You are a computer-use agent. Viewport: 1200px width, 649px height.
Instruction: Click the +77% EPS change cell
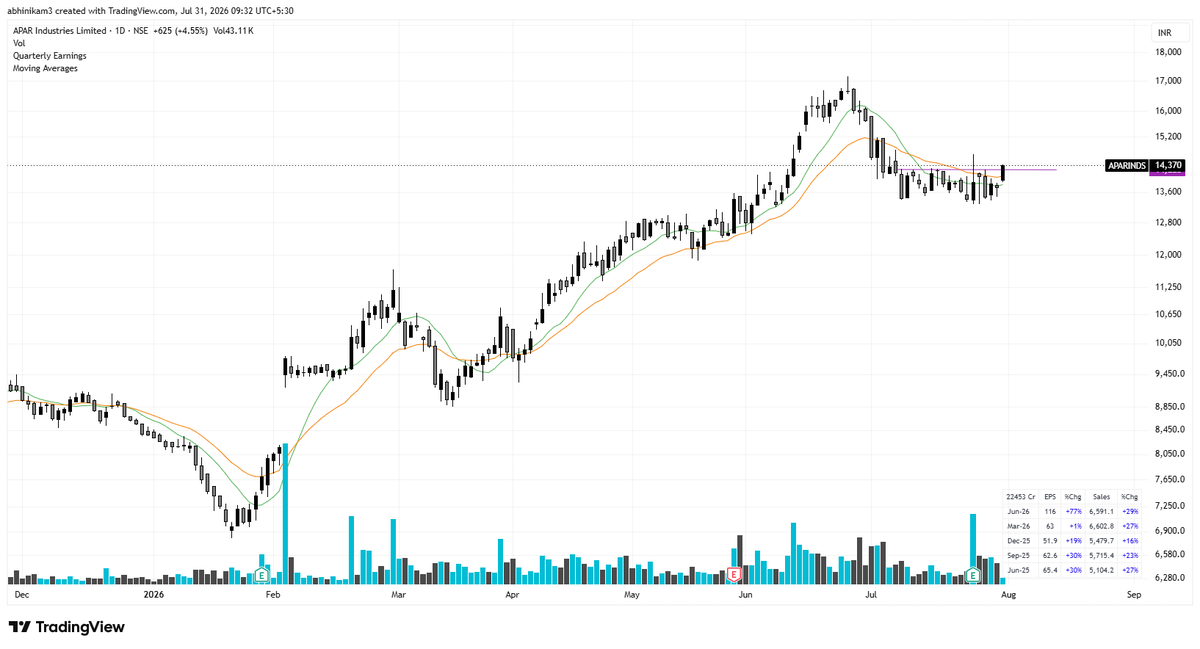tap(1073, 510)
